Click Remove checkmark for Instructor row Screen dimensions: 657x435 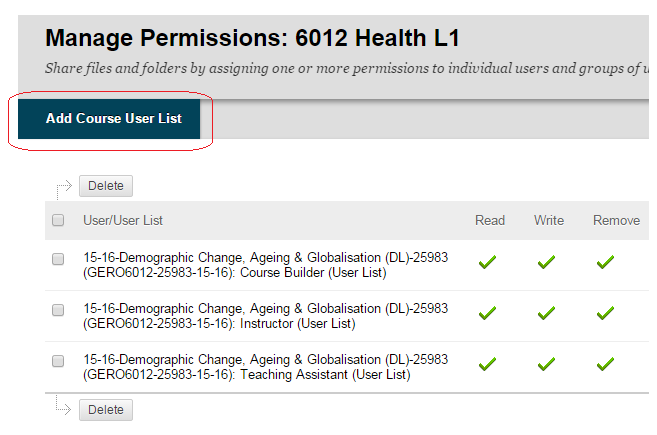point(604,314)
